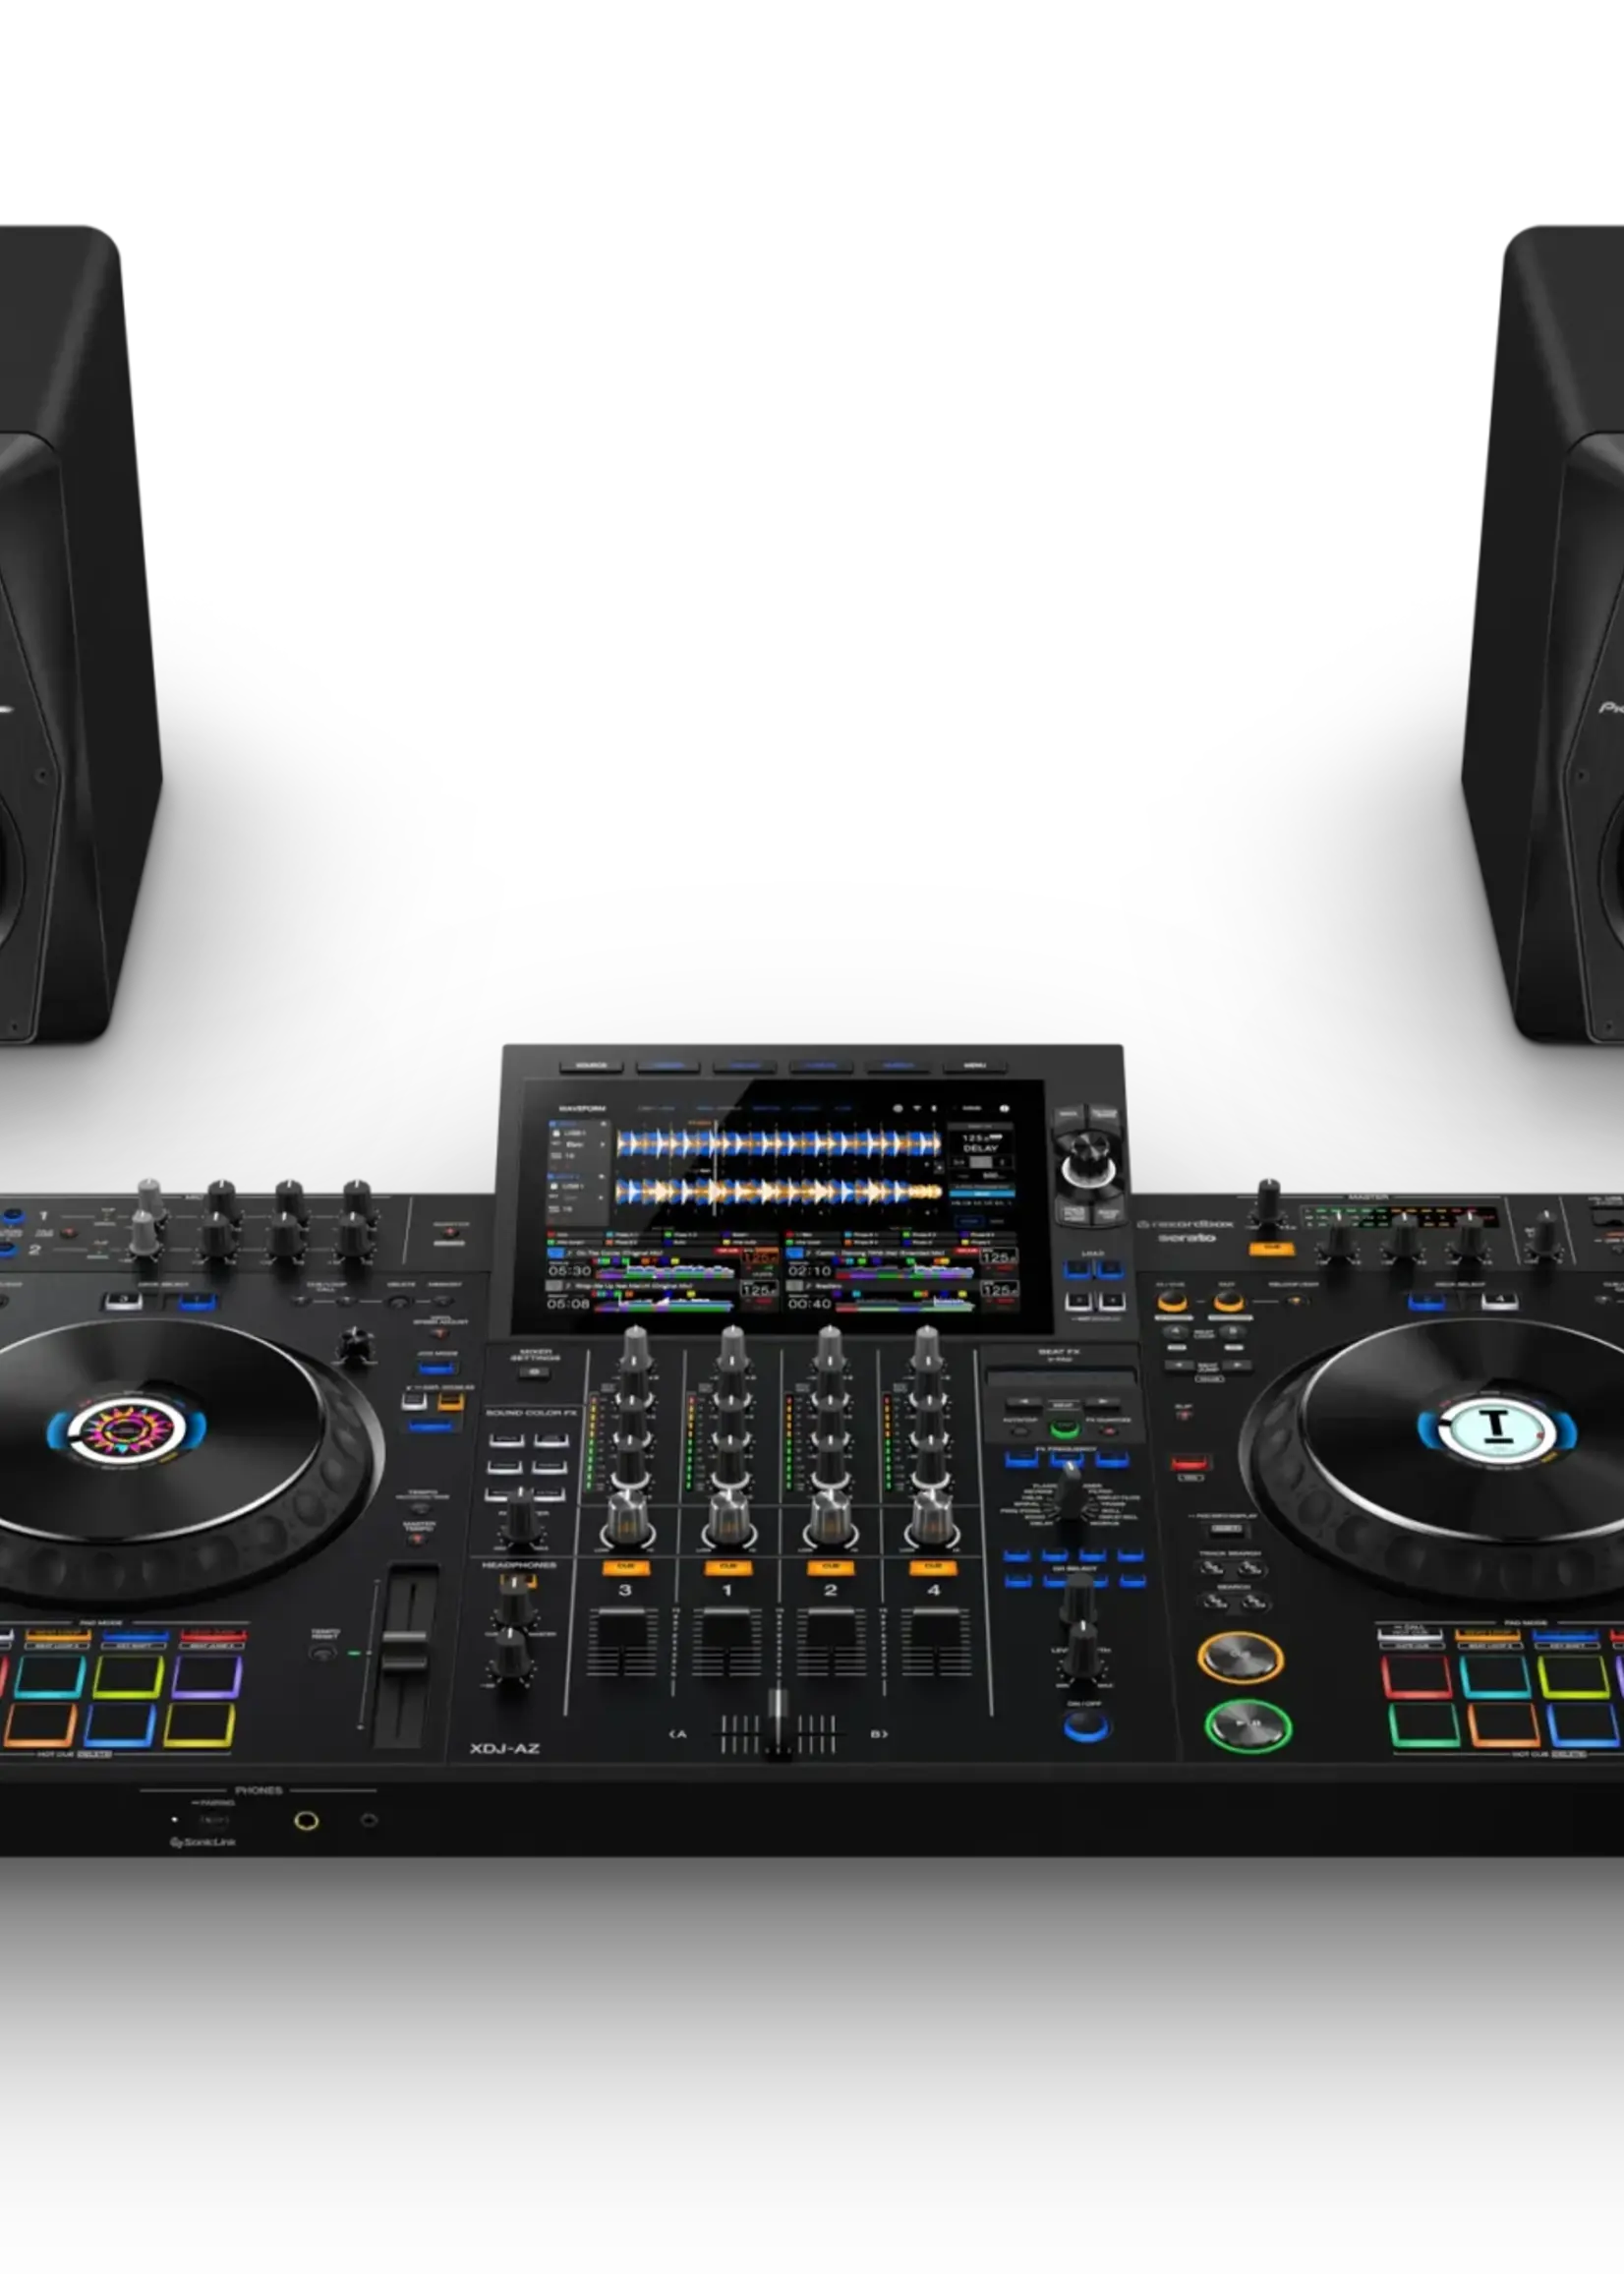Click the silver COLOR knob on channel 1
The height and width of the screenshot is (2274, 1624).
coord(729,1519)
